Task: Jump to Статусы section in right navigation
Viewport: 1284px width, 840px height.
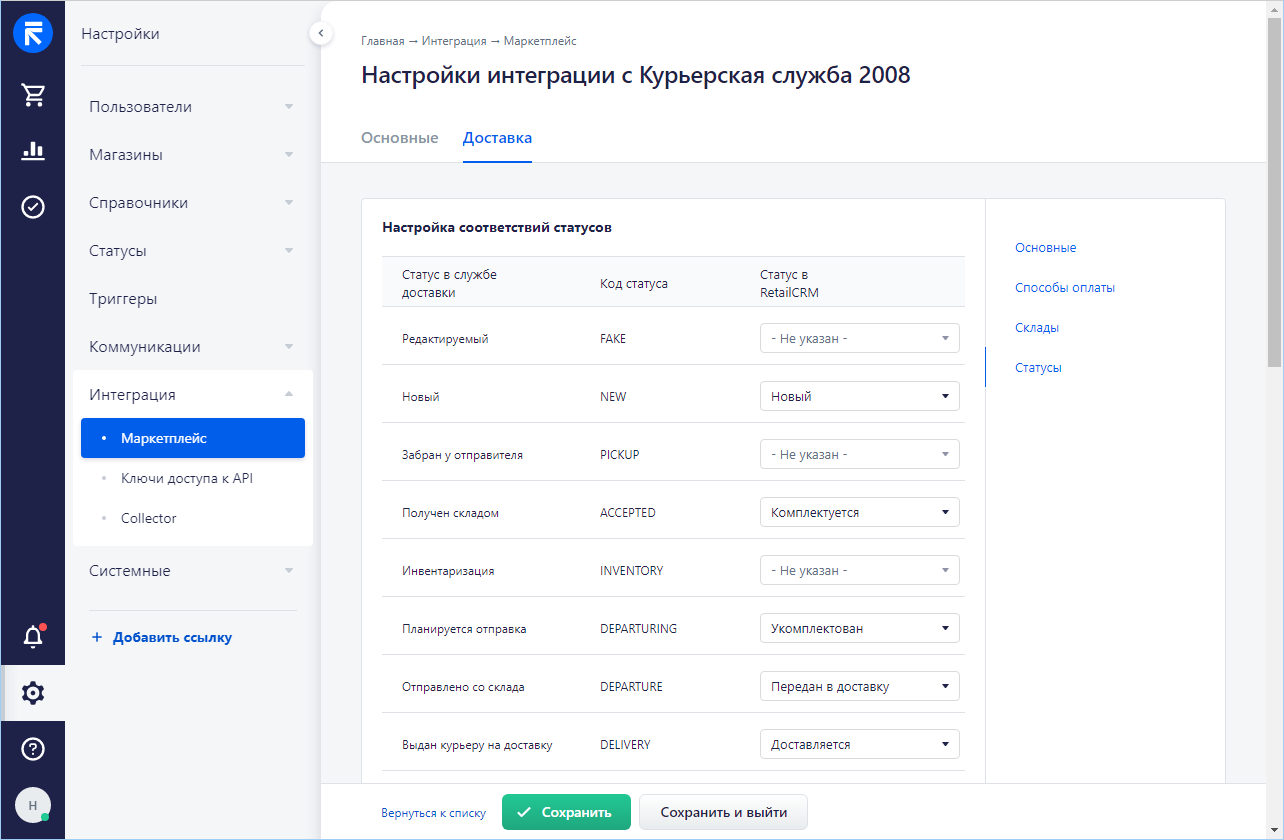Action: [1038, 368]
